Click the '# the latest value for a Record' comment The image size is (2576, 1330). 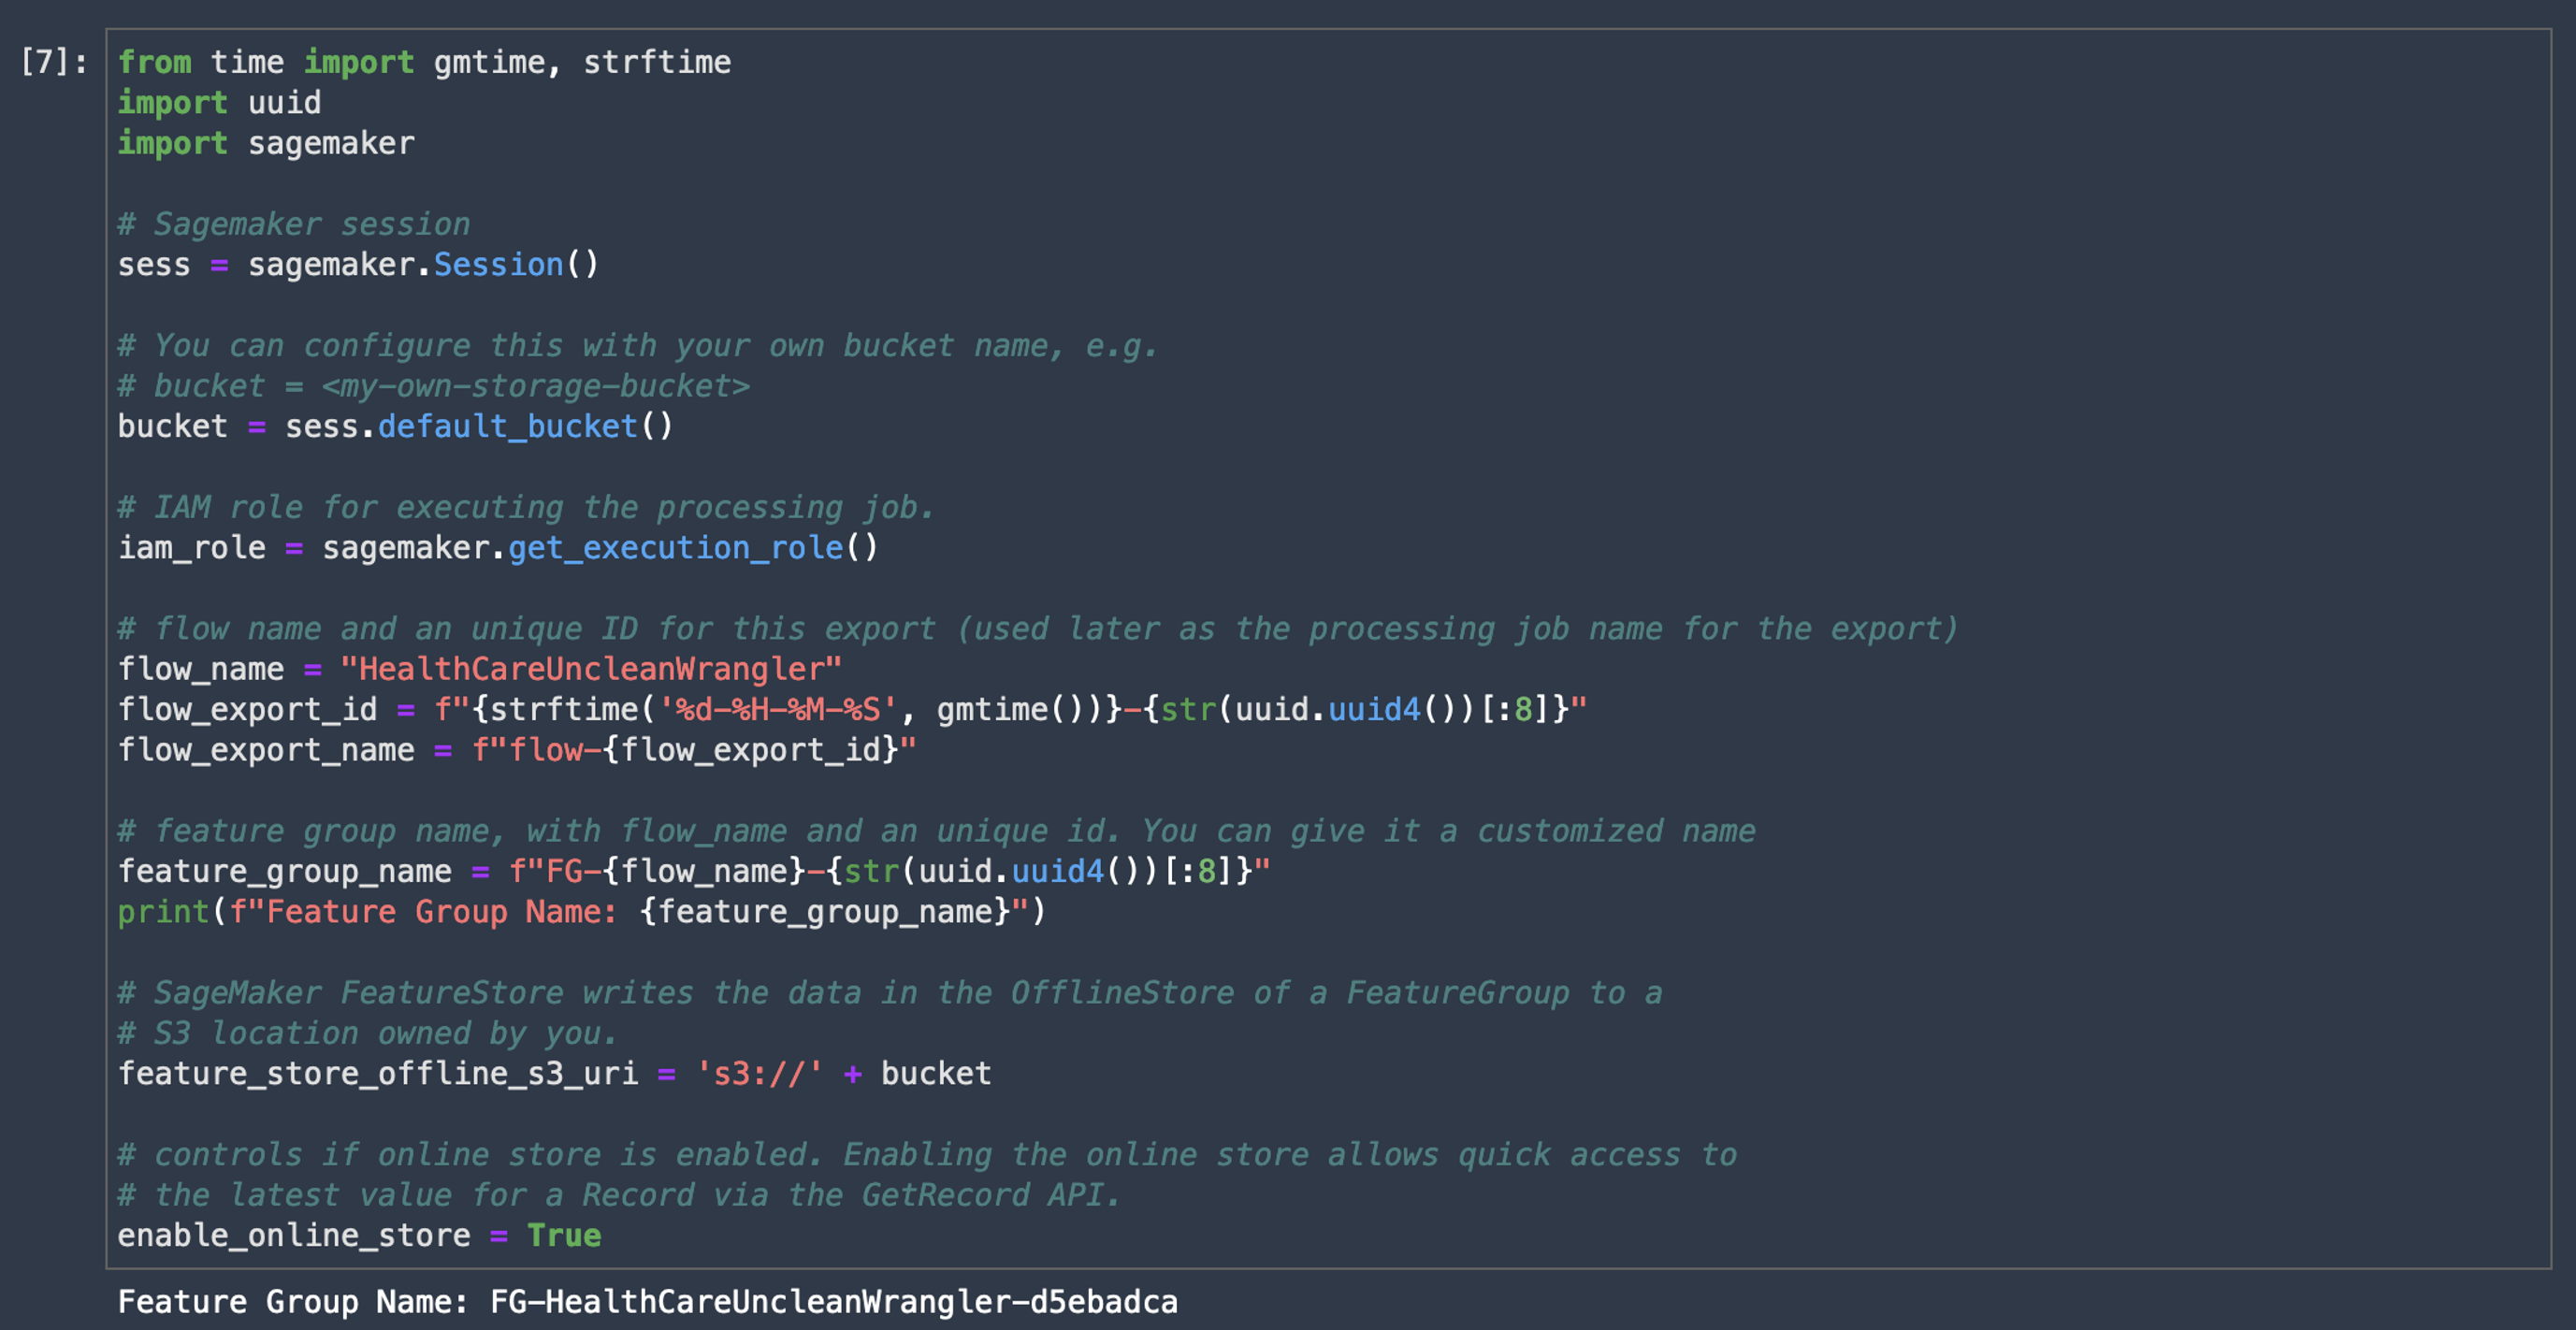pos(619,1195)
